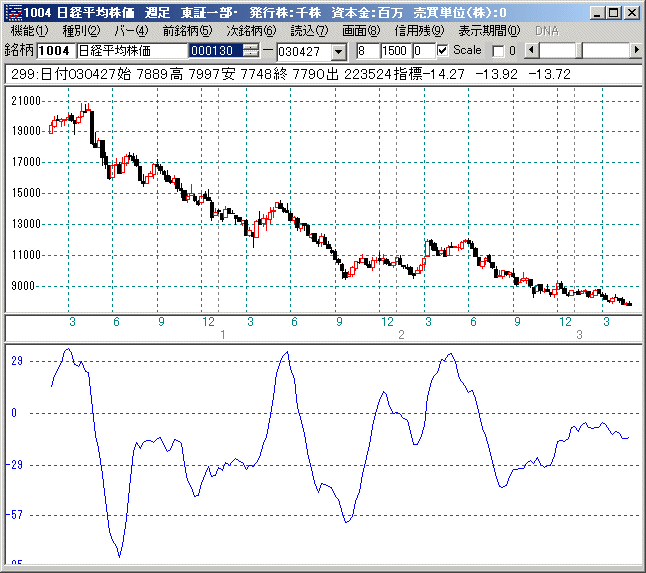
Task: Expand the end date dropdown 030427
Action: point(339,52)
